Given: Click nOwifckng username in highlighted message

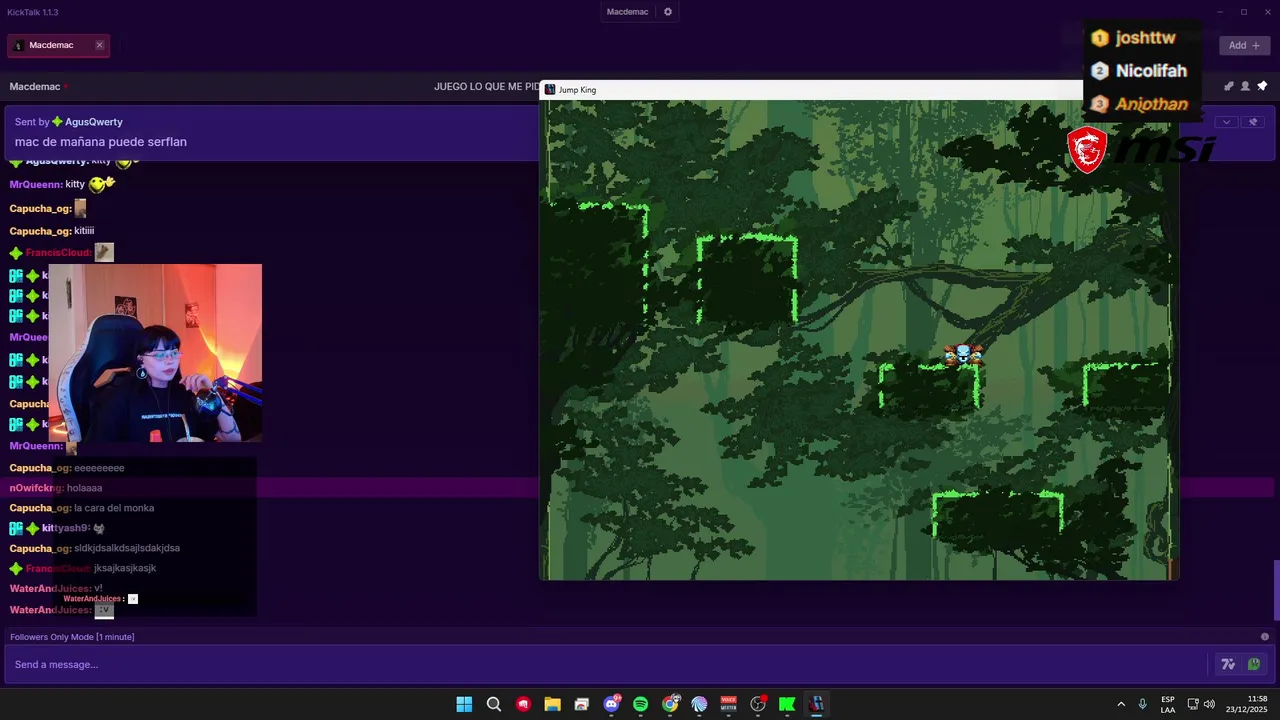Looking at the screenshot, I should 36,488.
